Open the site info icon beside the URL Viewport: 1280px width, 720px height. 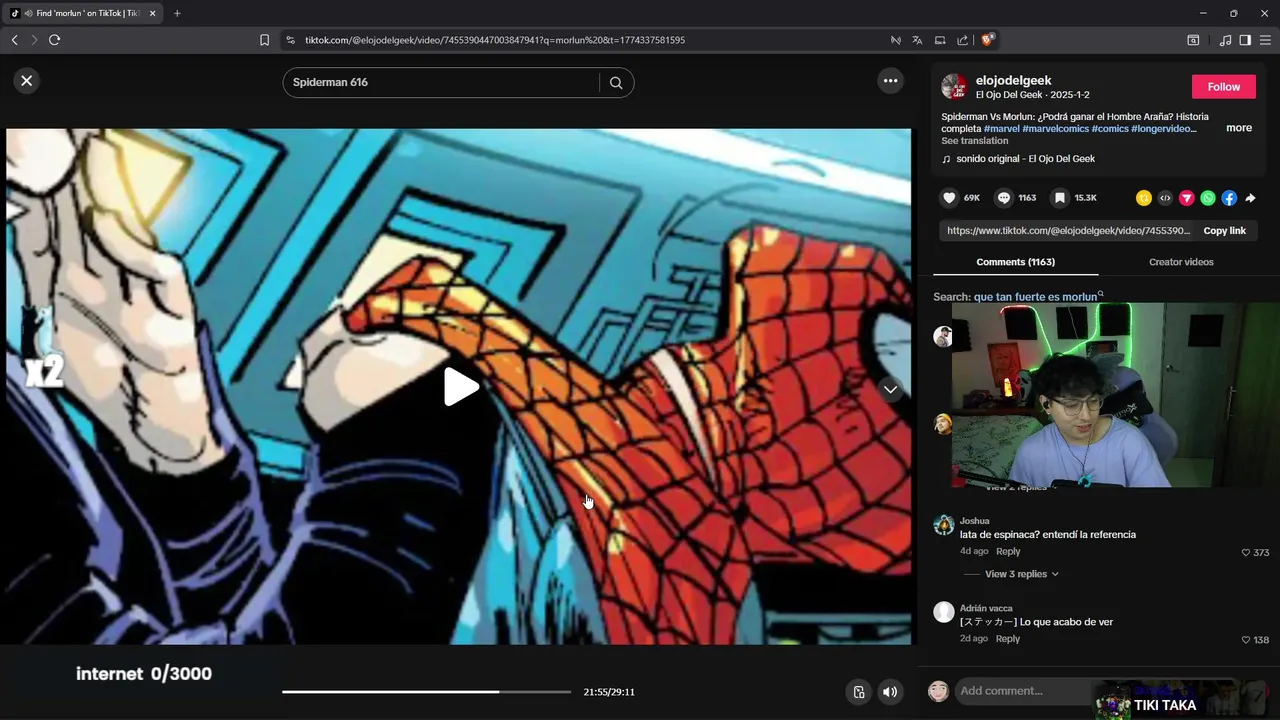click(x=290, y=40)
